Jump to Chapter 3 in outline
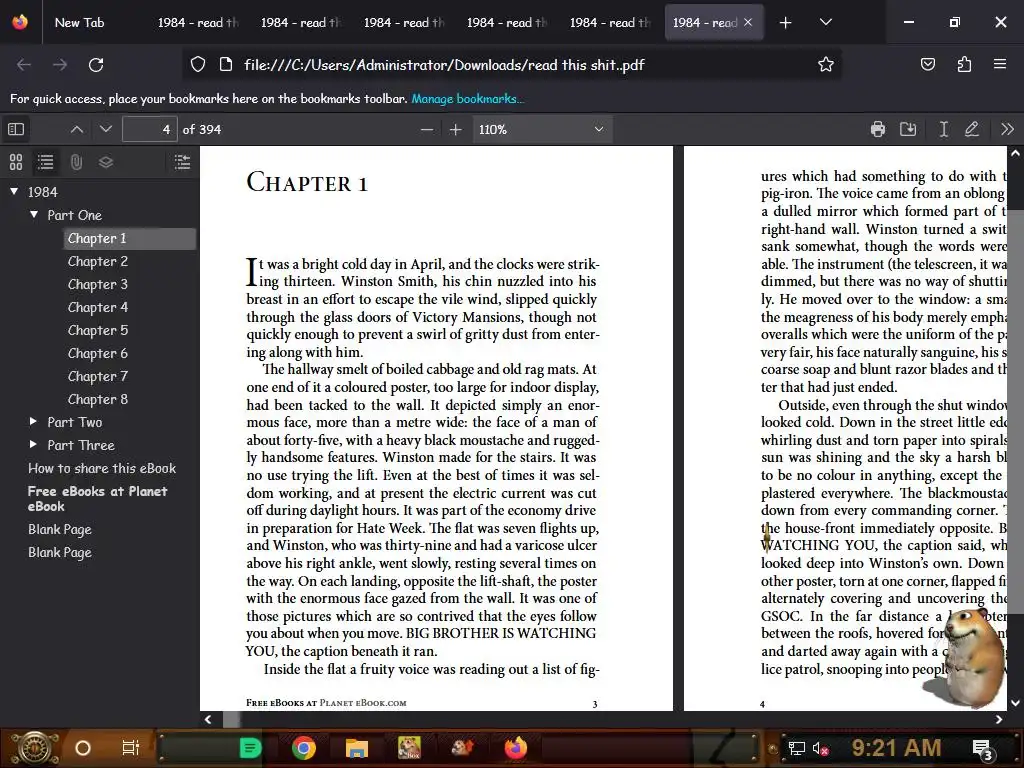Image resolution: width=1024 pixels, height=768 pixels. (98, 284)
